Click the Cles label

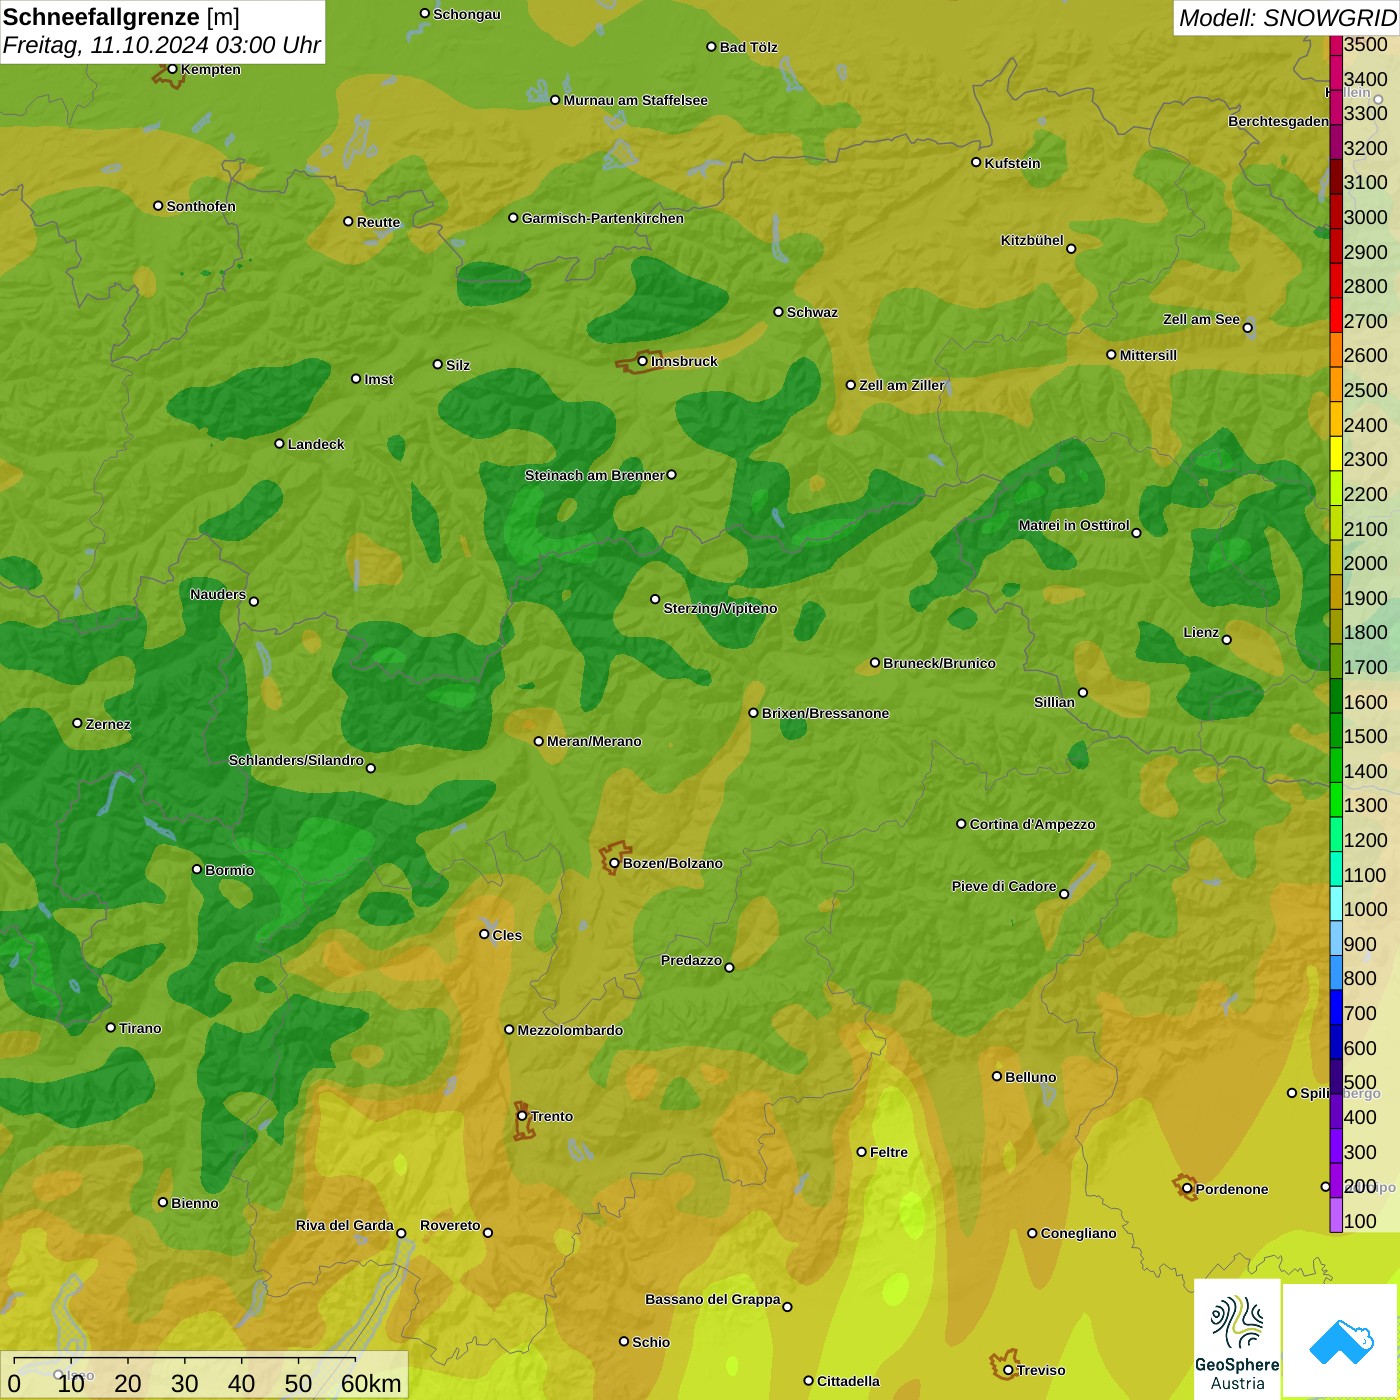coord(507,935)
